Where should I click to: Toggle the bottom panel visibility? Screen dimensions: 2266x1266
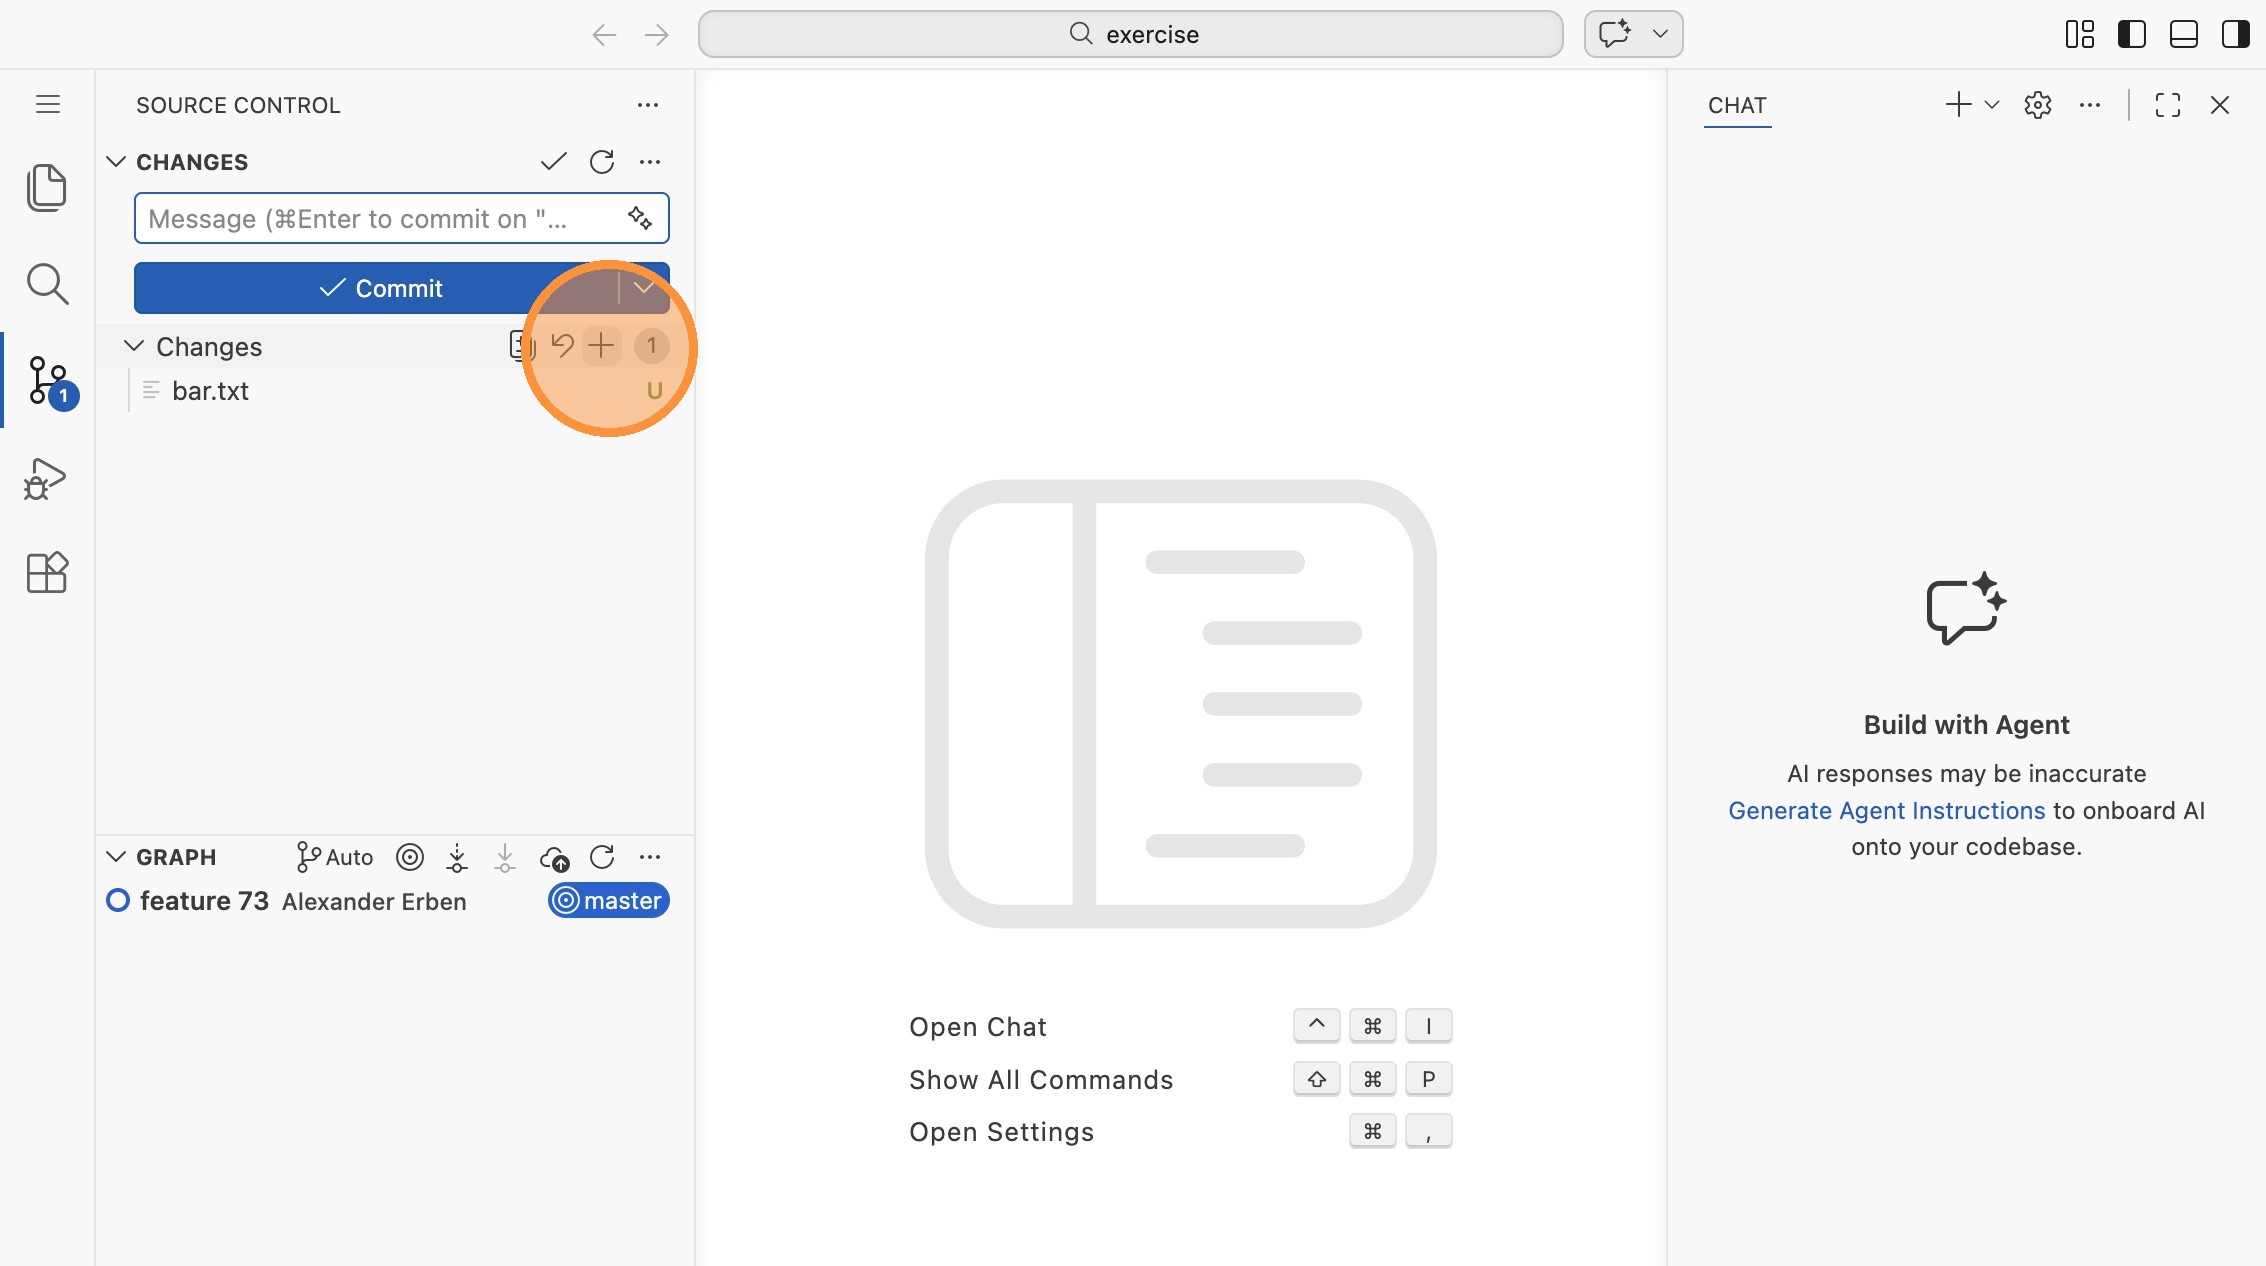(x=2183, y=34)
